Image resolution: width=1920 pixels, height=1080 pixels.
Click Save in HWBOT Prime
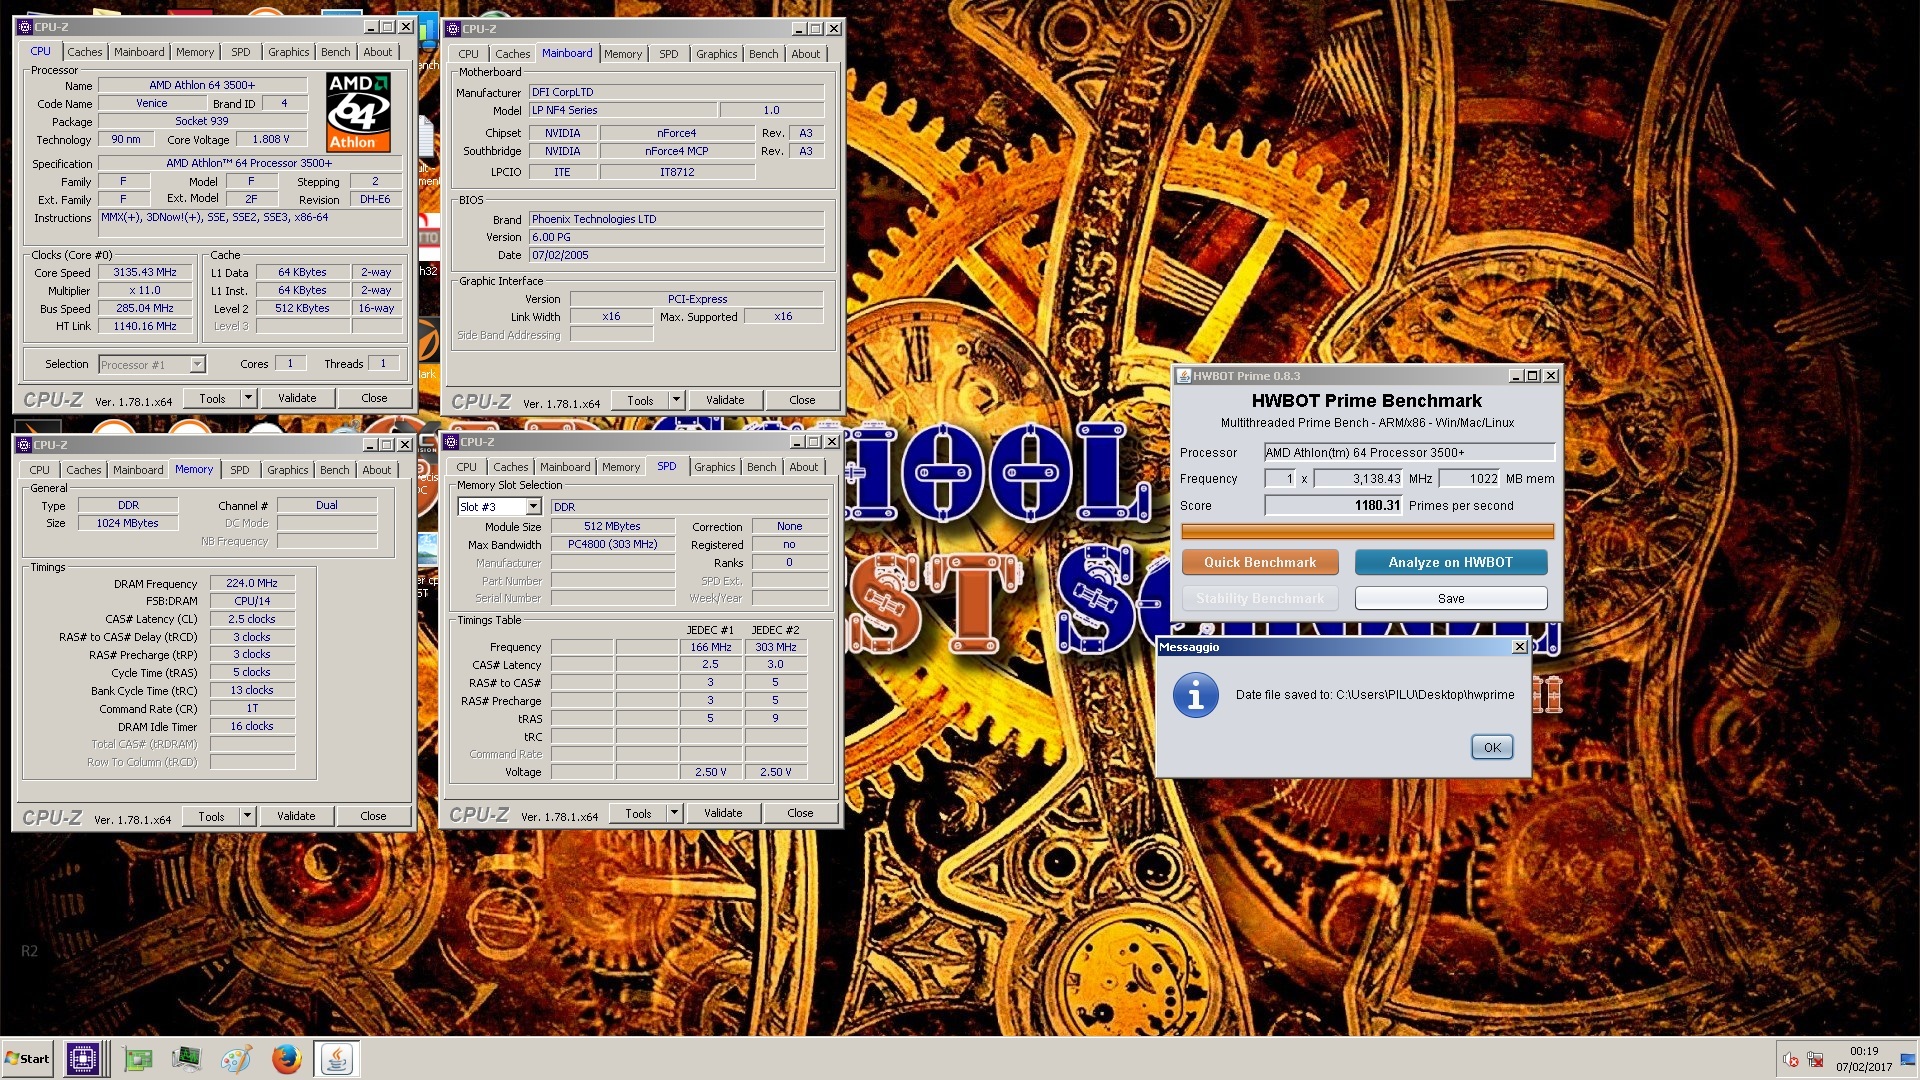(x=1451, y=598)
